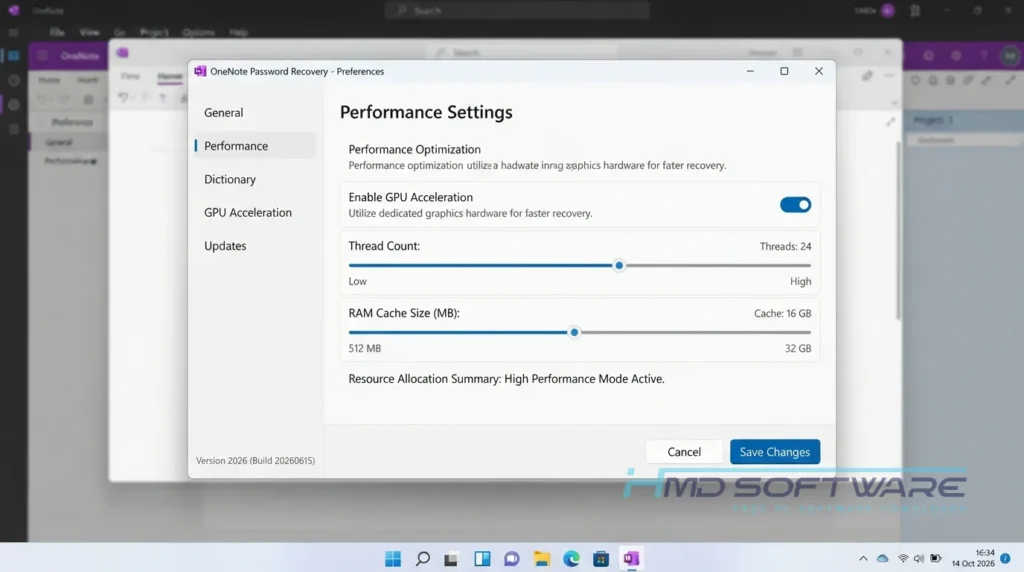Close the Preferences dialog window

coord(818,71)
